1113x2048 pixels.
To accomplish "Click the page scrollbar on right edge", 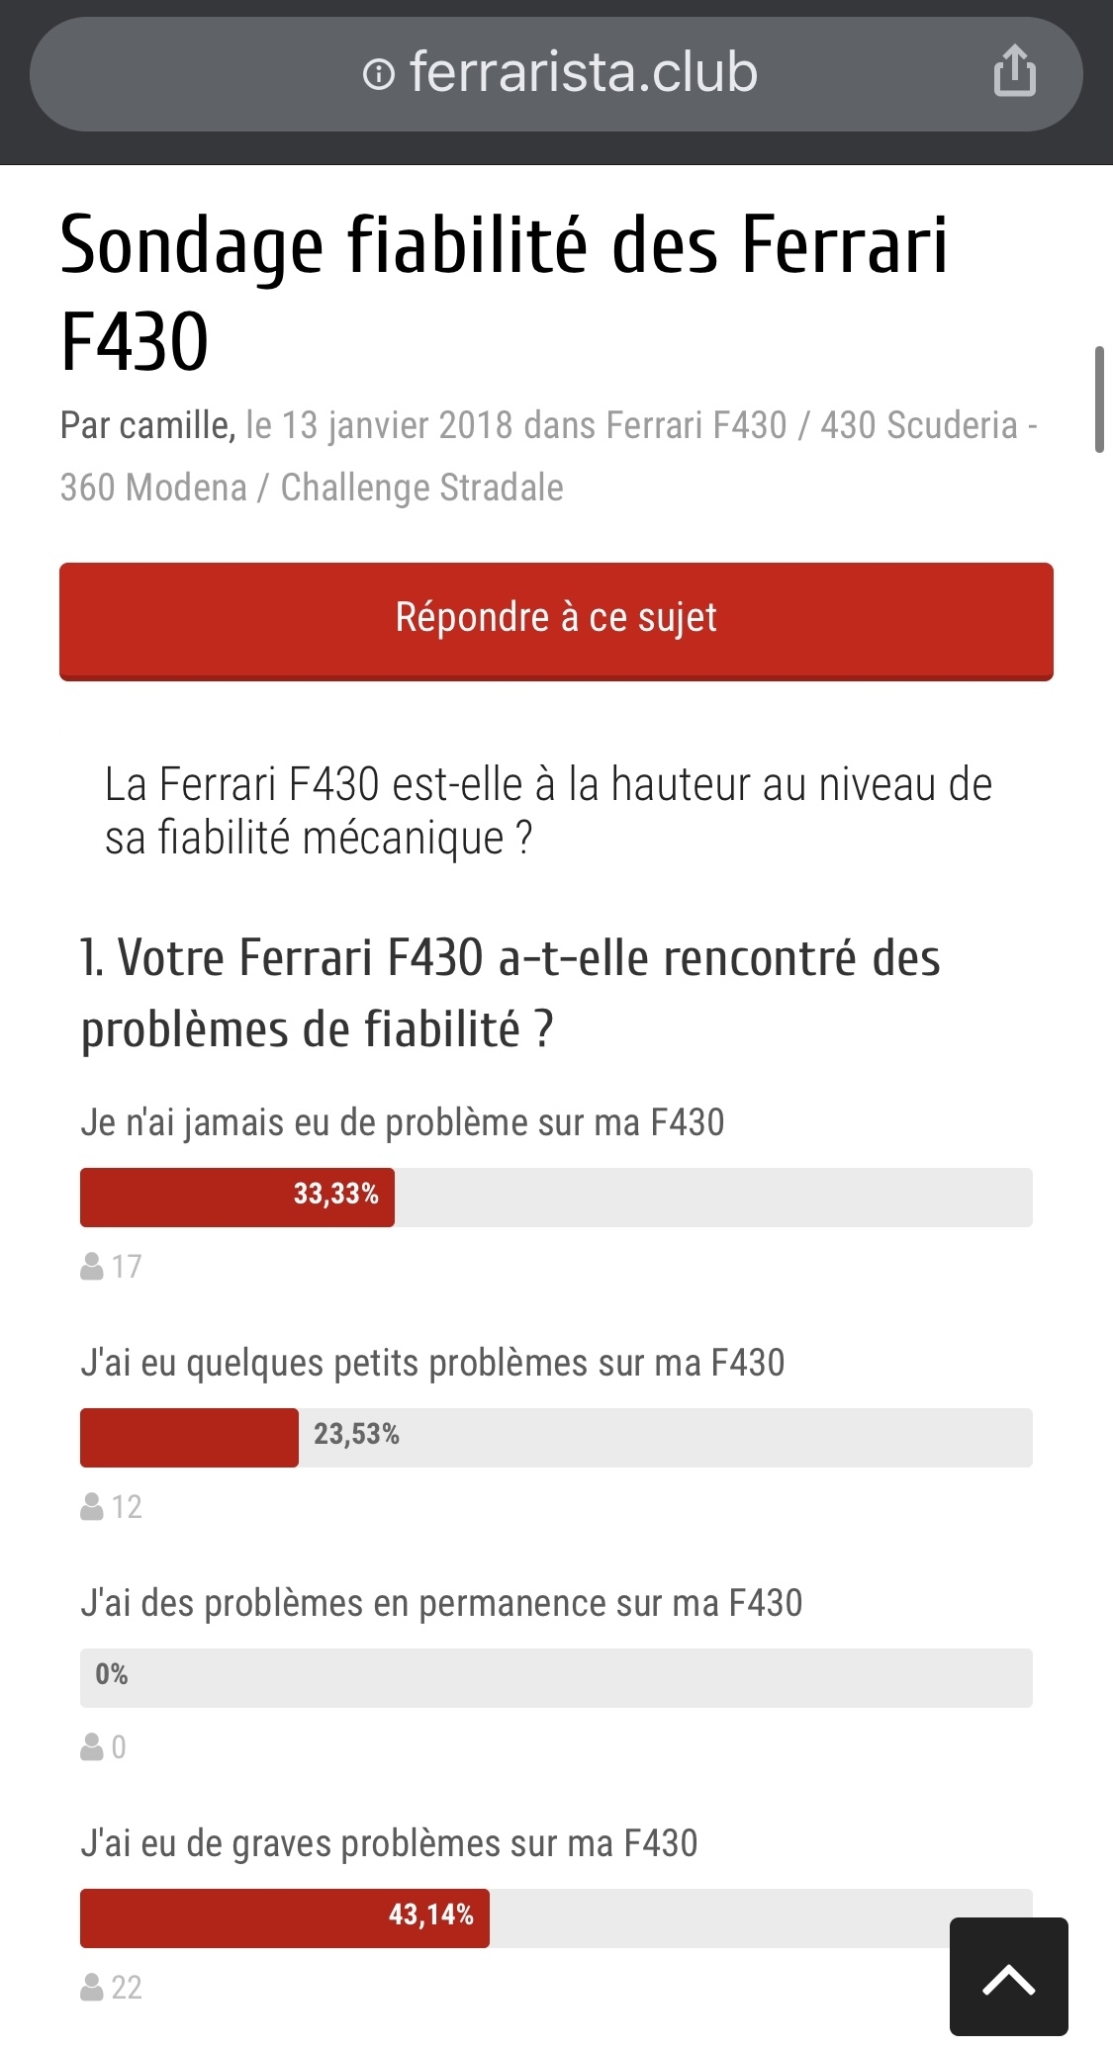I will coord(1099,399).
